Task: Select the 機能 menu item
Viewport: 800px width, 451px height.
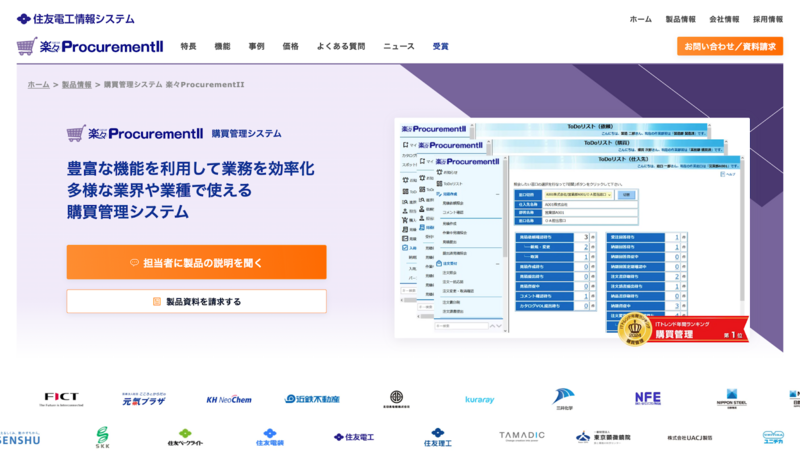Action: click(x=222, y=46)
